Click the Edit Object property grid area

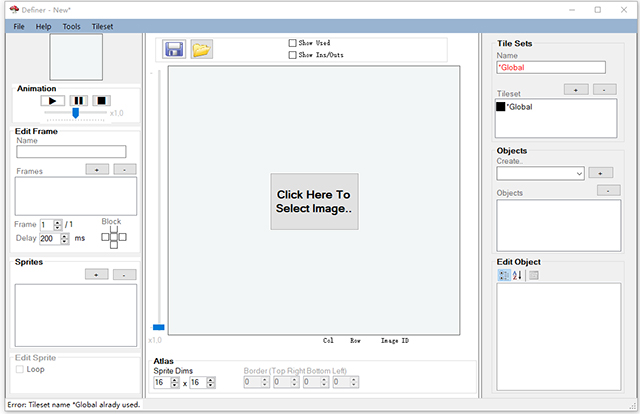(559, 337)
